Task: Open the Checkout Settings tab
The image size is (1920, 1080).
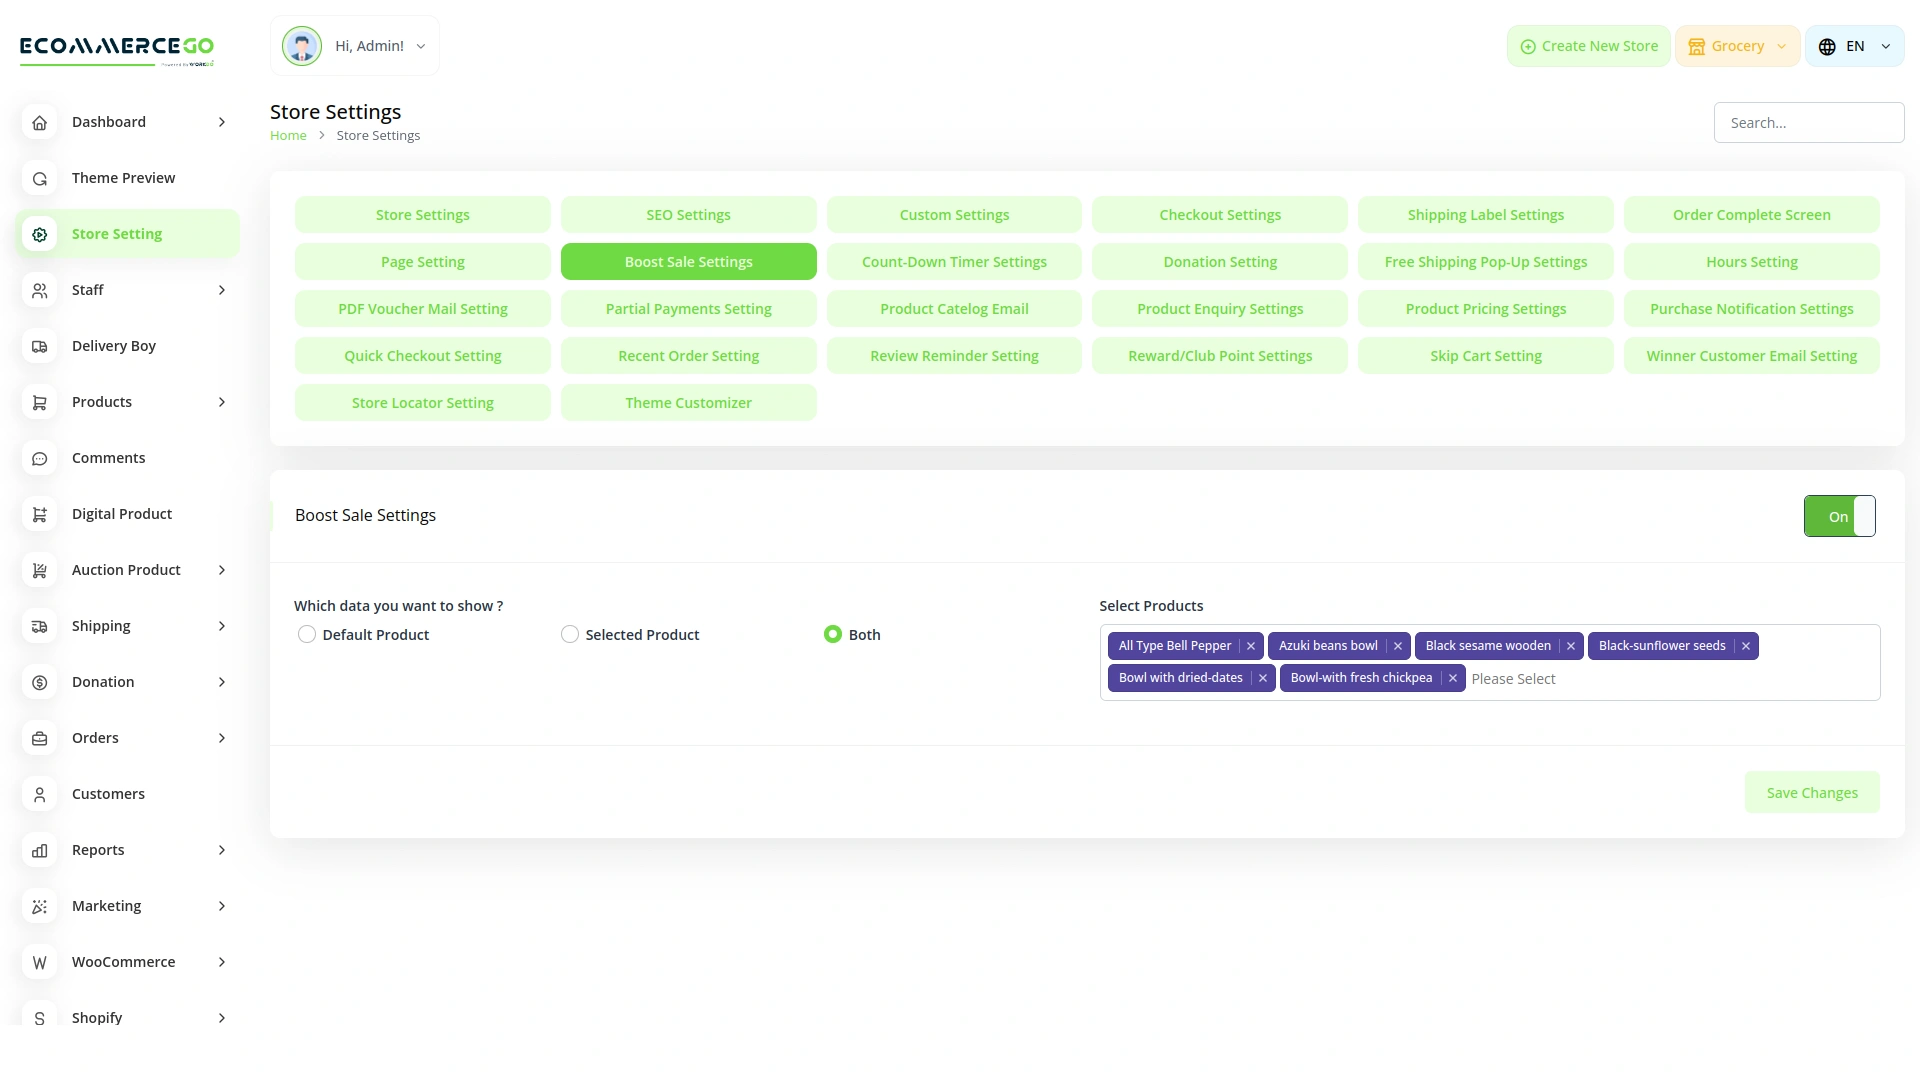Action: pos(1220,214)
